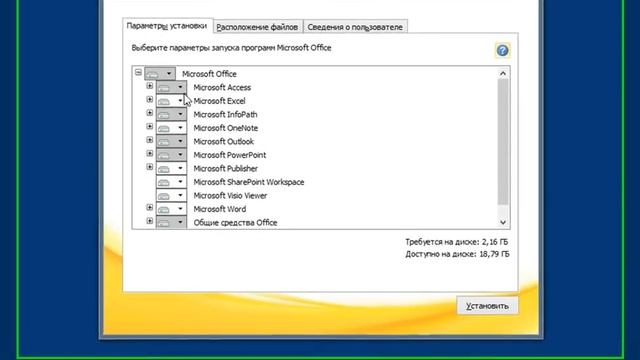Click scrollbar up arrow in component list
The height and width of the screenshot is (360, 640).
click(x=503, y=73)
